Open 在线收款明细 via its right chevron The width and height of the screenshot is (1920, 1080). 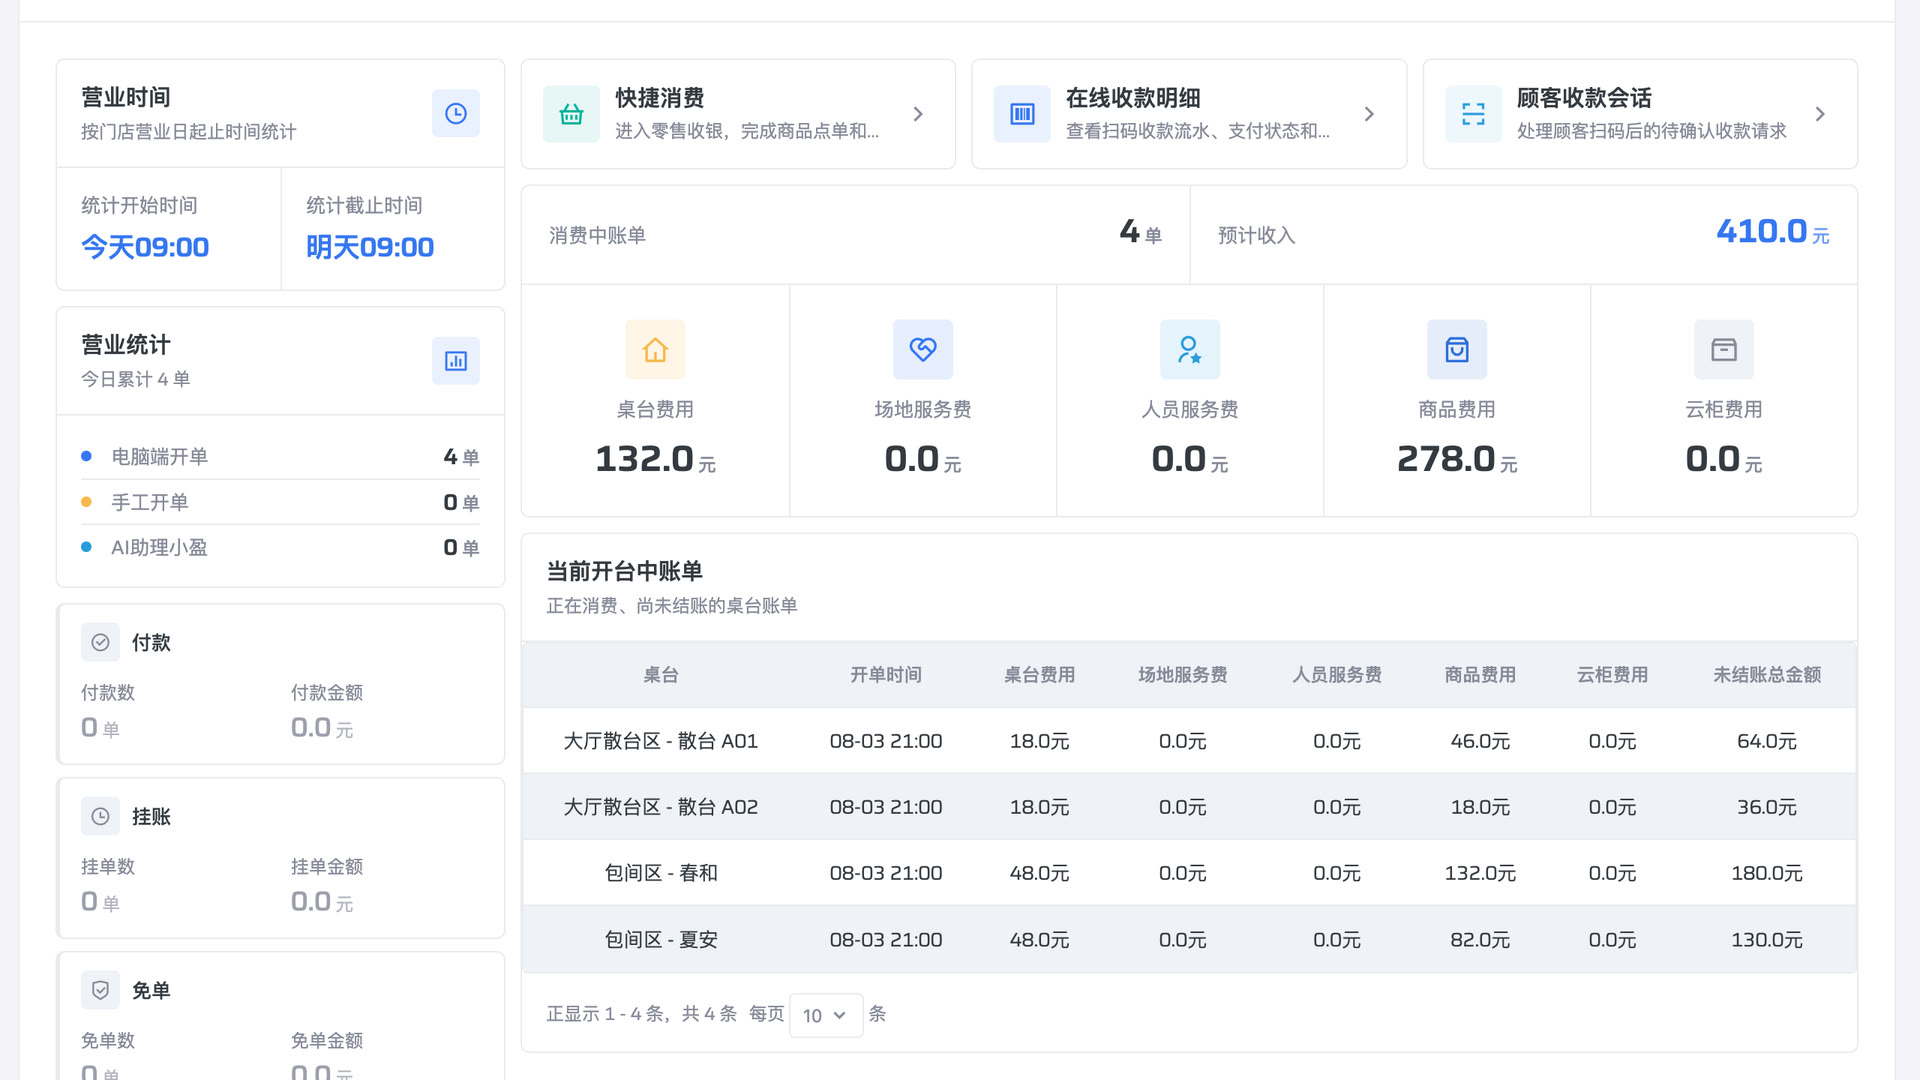tap(1369, 114)
